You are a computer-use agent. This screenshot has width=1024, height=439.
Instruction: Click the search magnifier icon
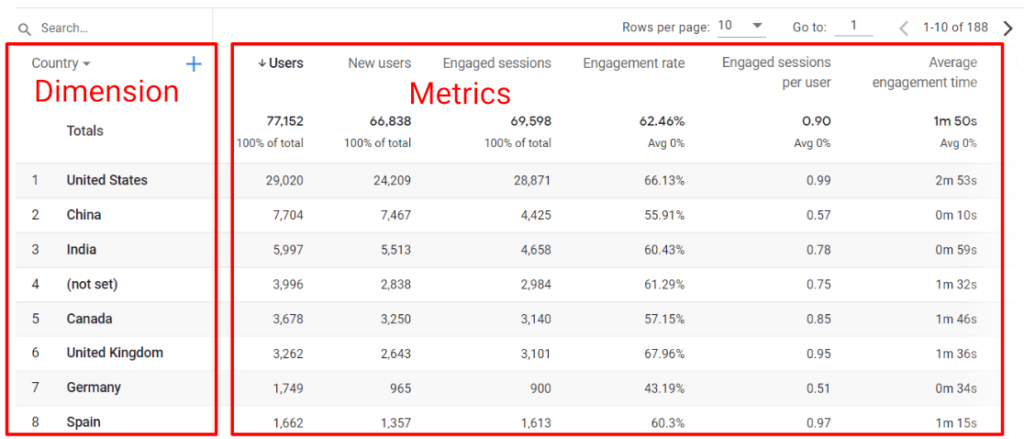24,29
